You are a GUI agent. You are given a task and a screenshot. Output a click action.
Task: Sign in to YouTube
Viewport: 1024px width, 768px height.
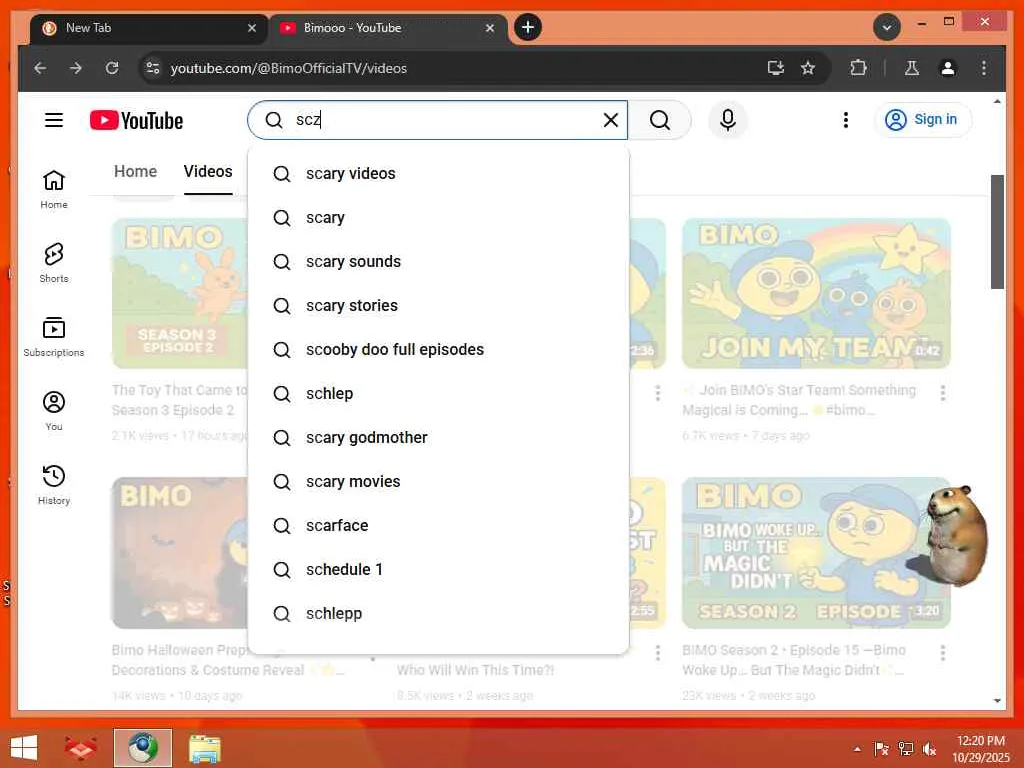[922, 120]
